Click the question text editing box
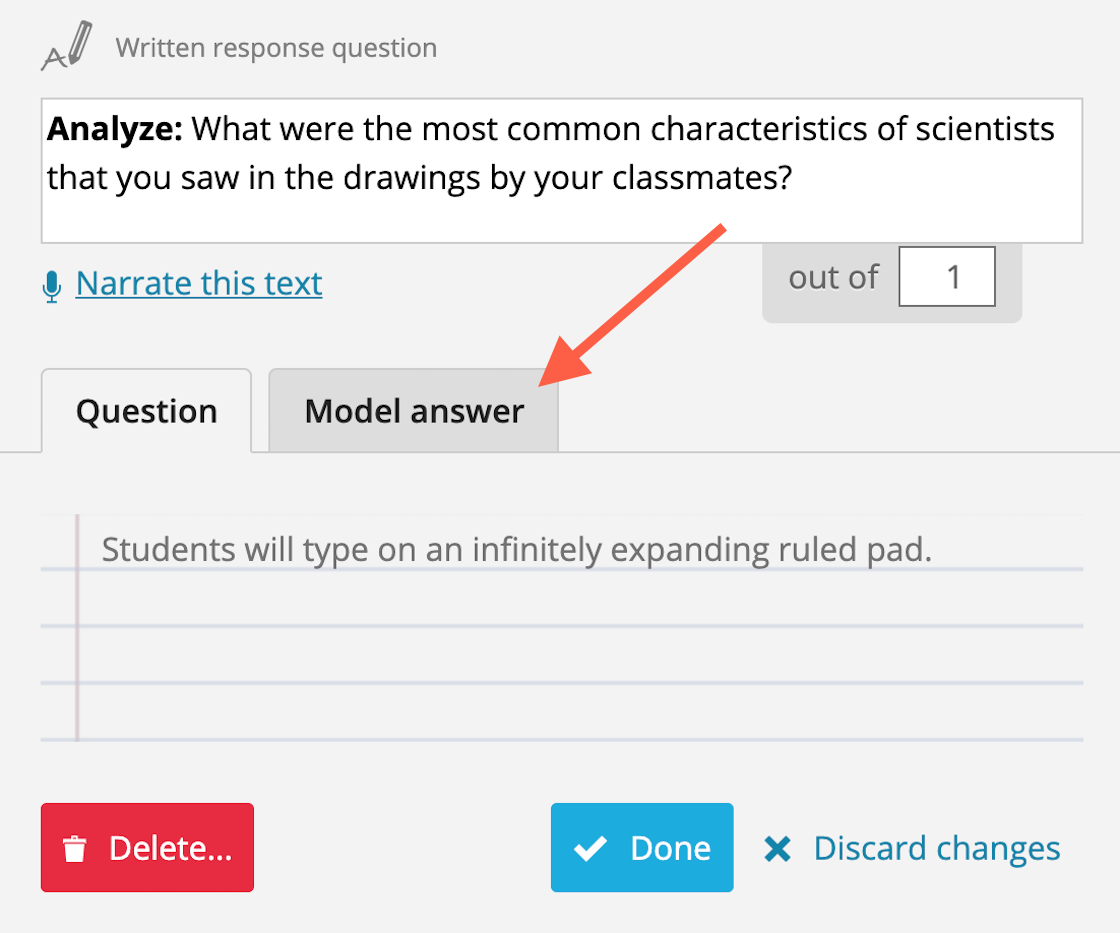This screenshot has height=933, width=1120. pos(562,171)
